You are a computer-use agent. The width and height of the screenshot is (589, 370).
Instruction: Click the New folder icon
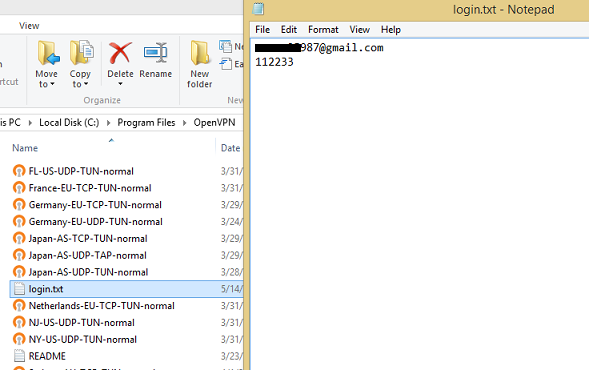coord(199,53)
